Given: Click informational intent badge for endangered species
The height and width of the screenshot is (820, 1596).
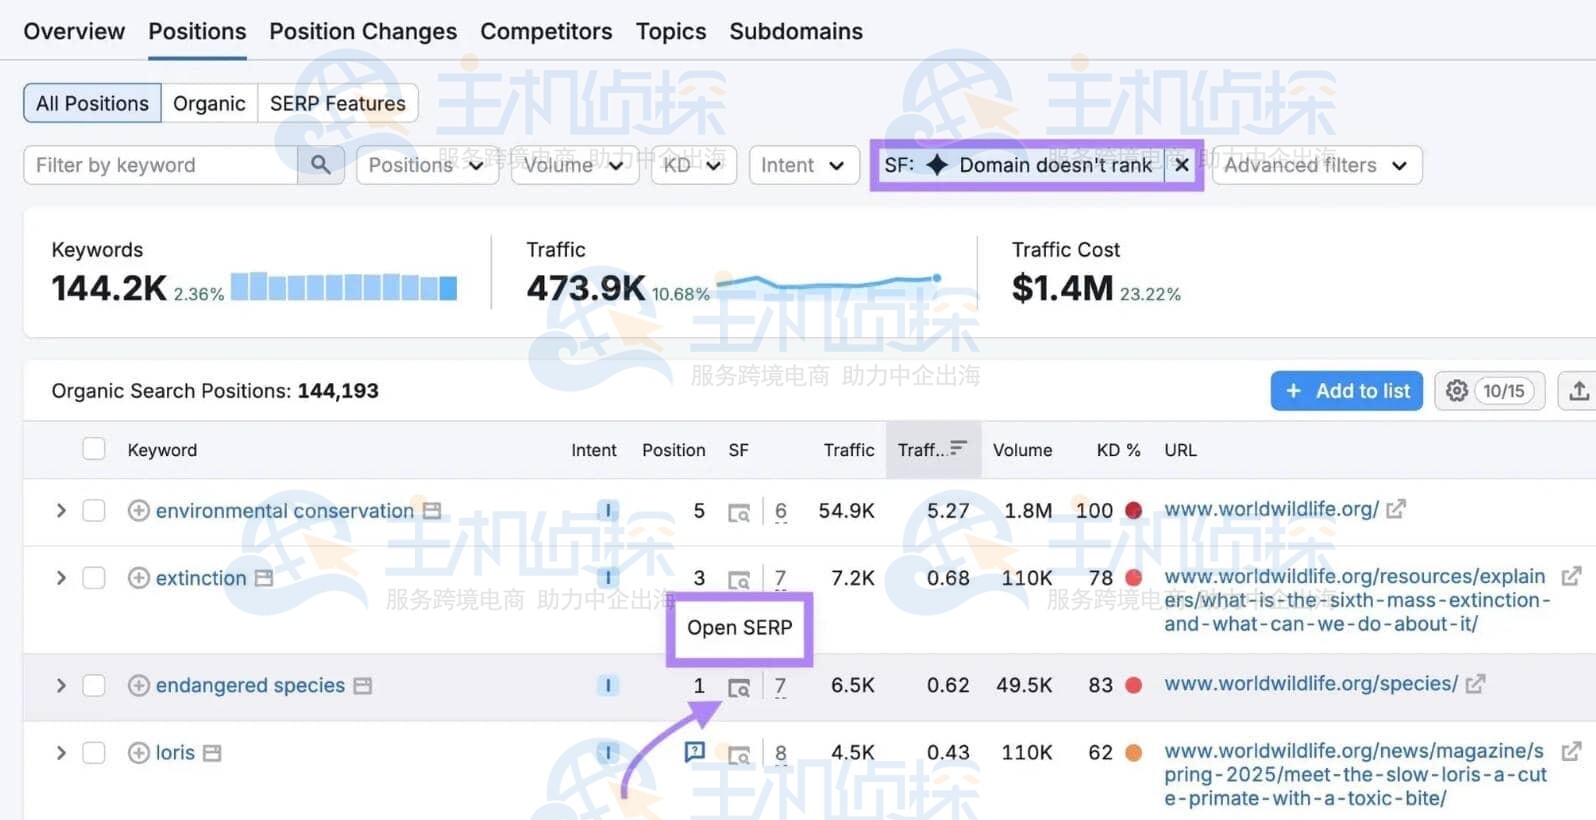Looking at the screenshot, I should pyautogui.click(x=608, y=685).
